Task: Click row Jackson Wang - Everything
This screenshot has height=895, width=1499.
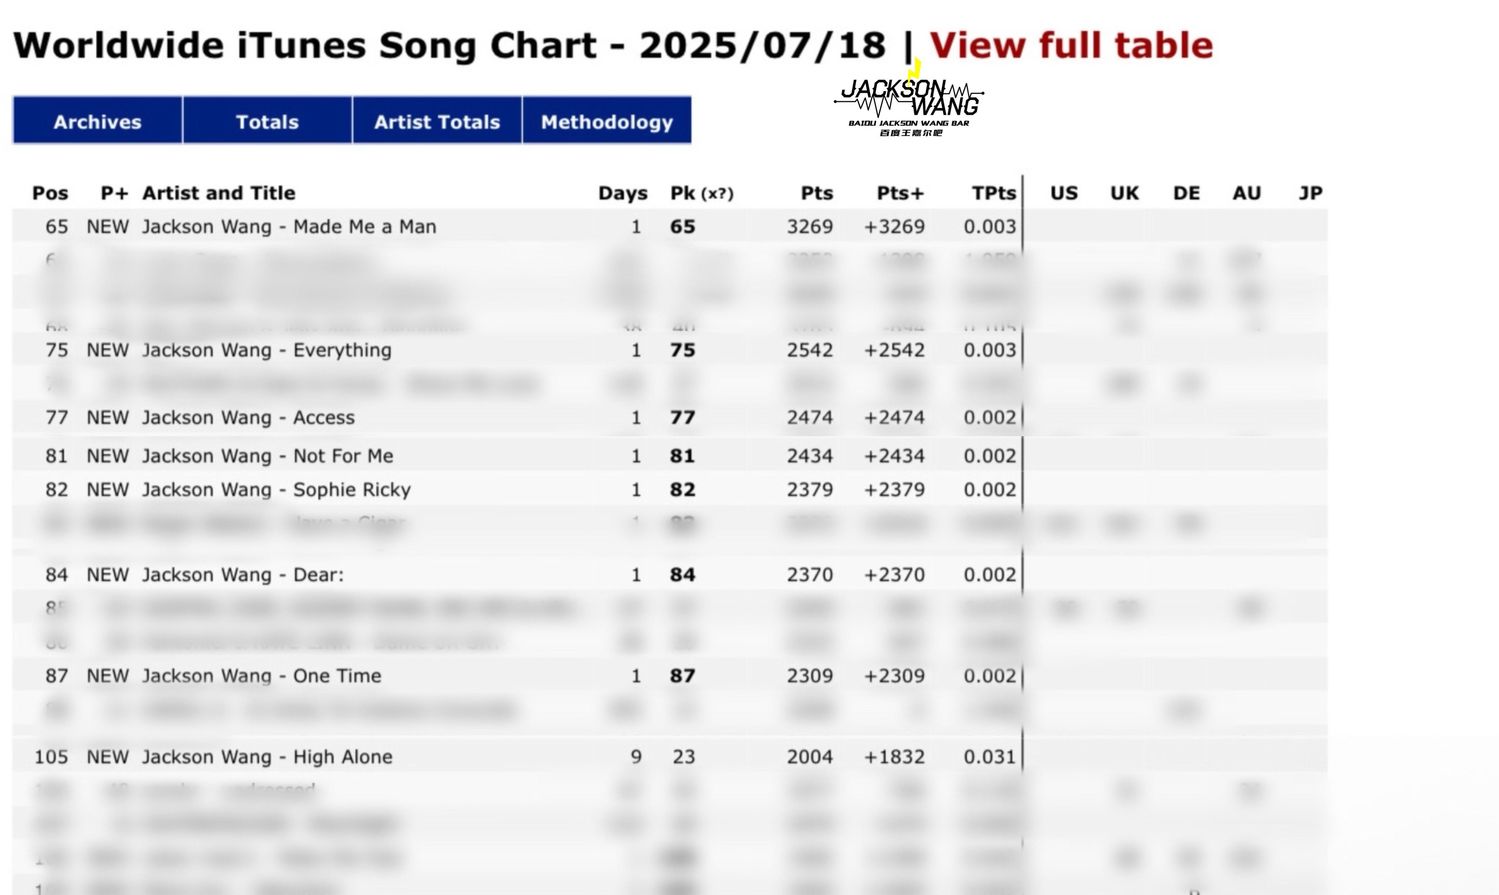Action: point(670,350)
